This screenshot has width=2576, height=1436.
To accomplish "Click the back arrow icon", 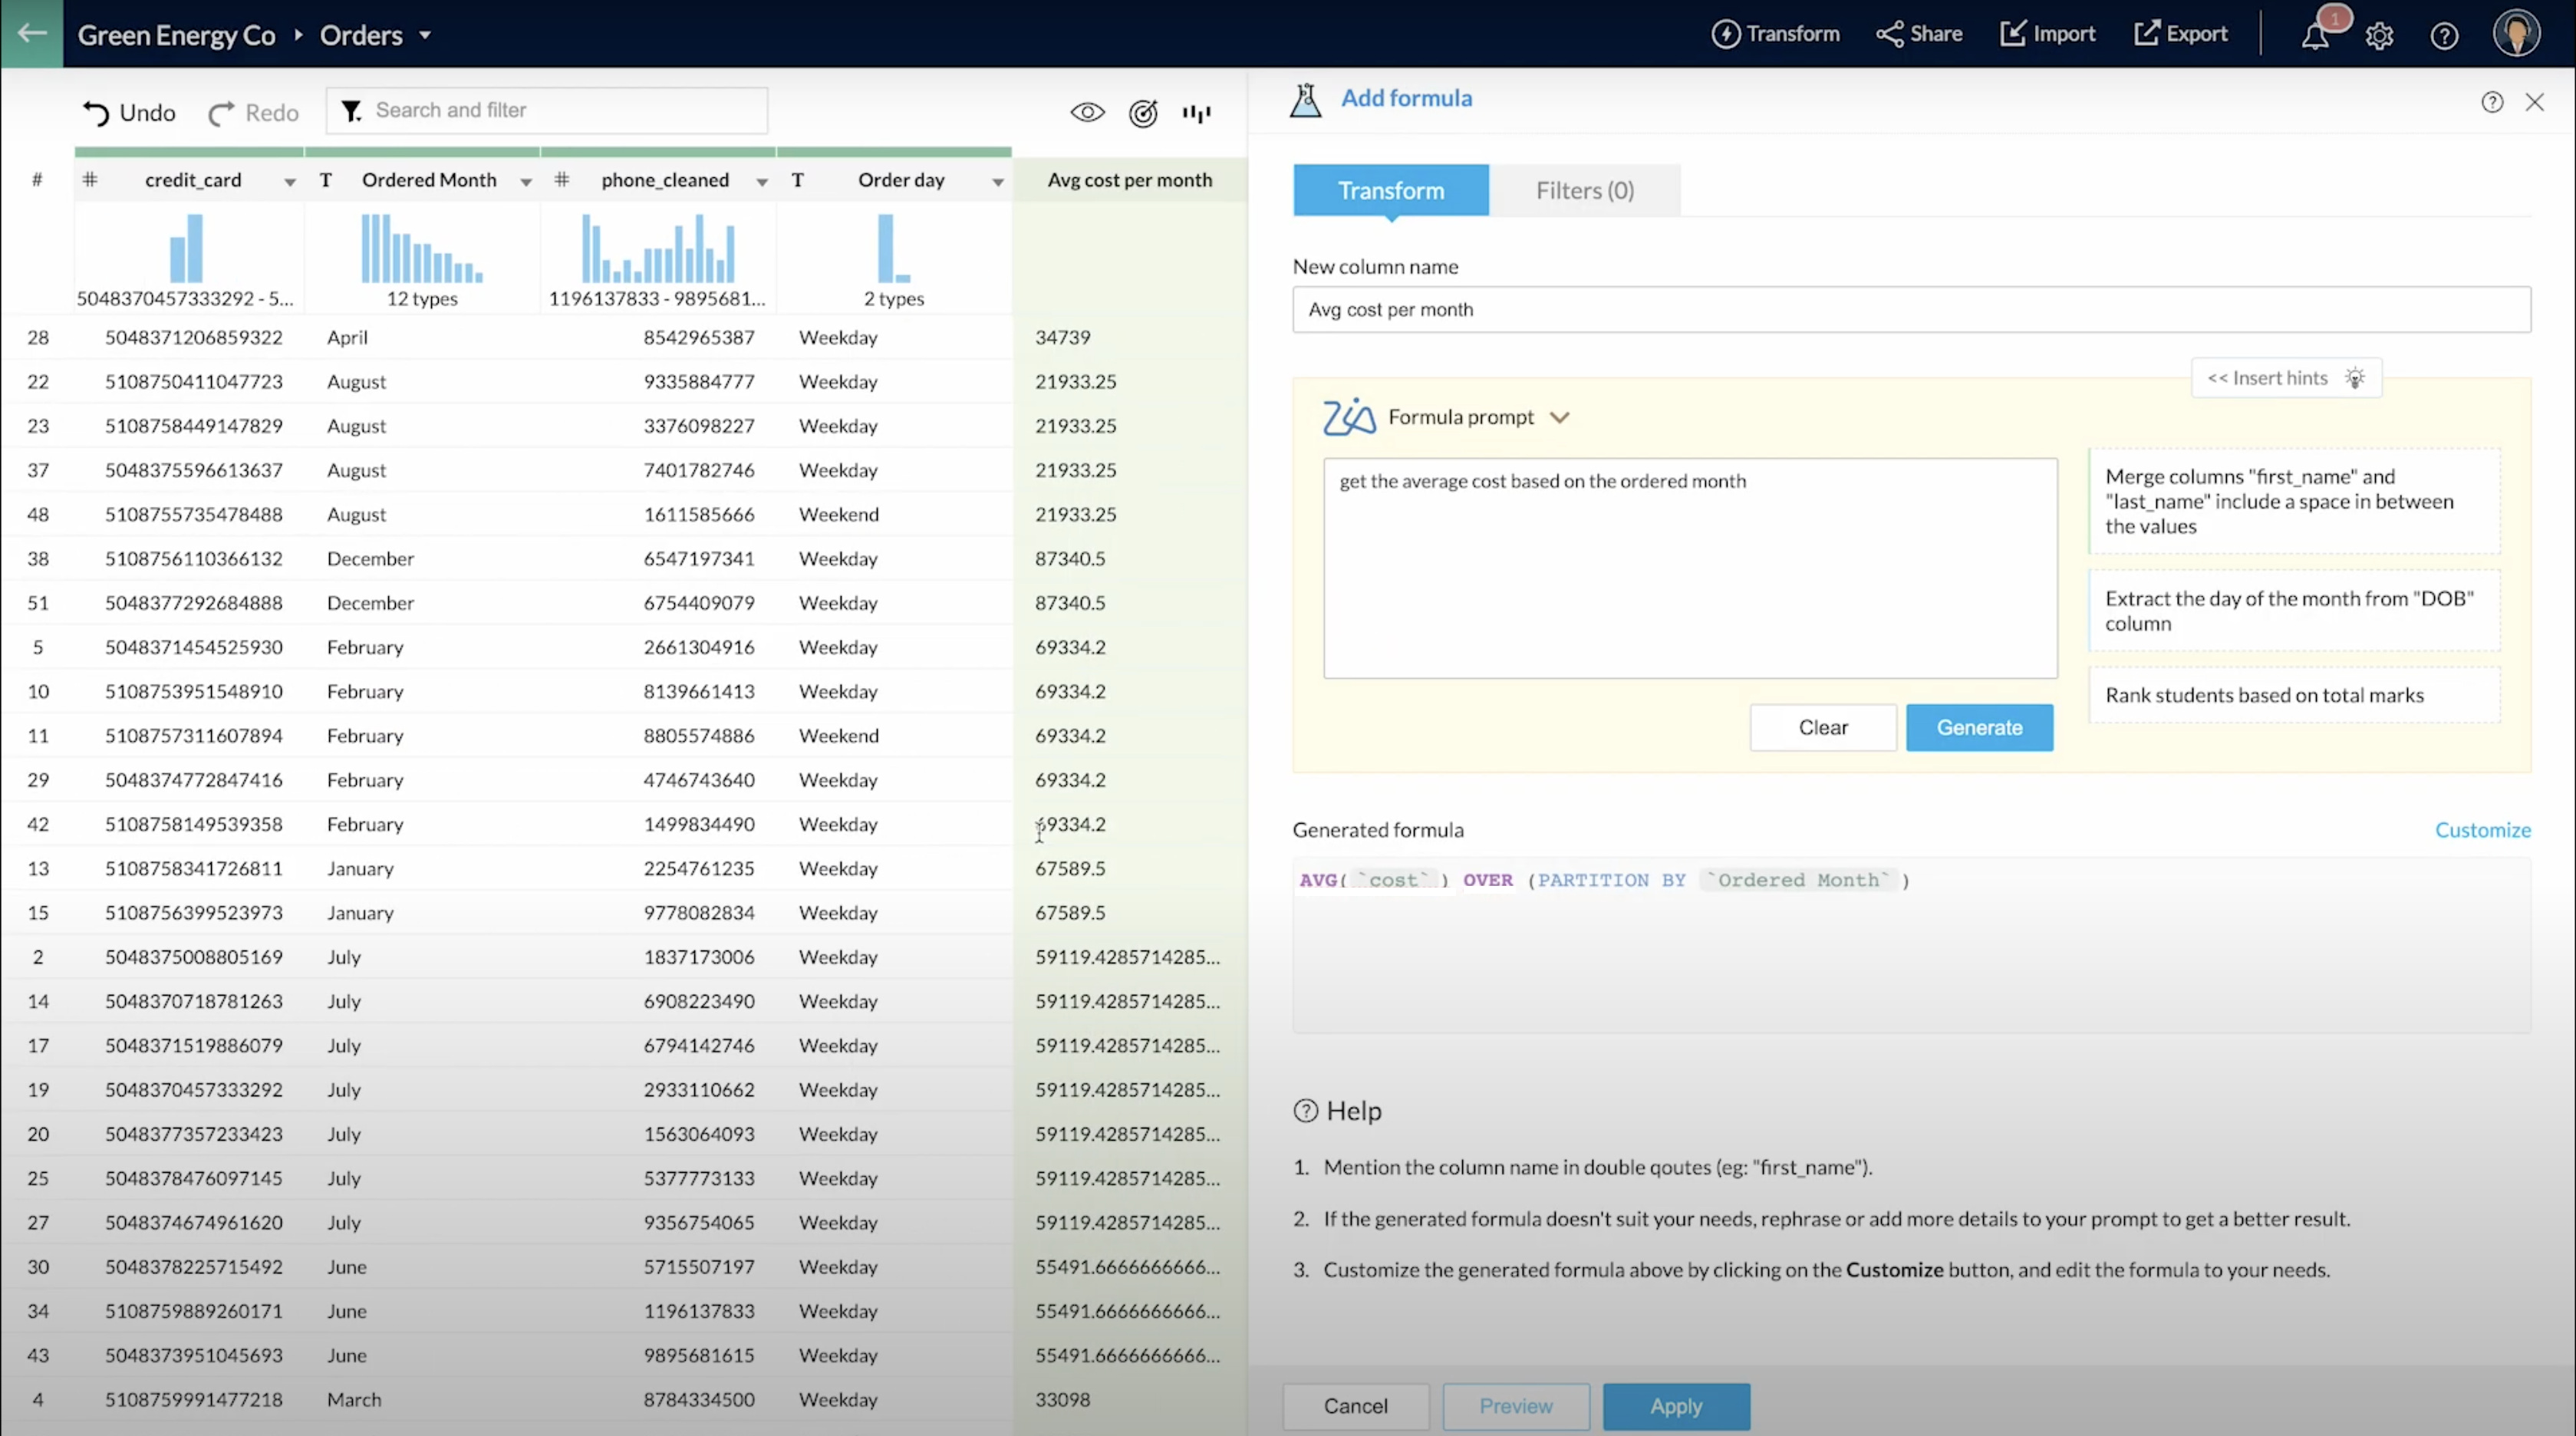I will pyautogui.click(x=32, y=33).
